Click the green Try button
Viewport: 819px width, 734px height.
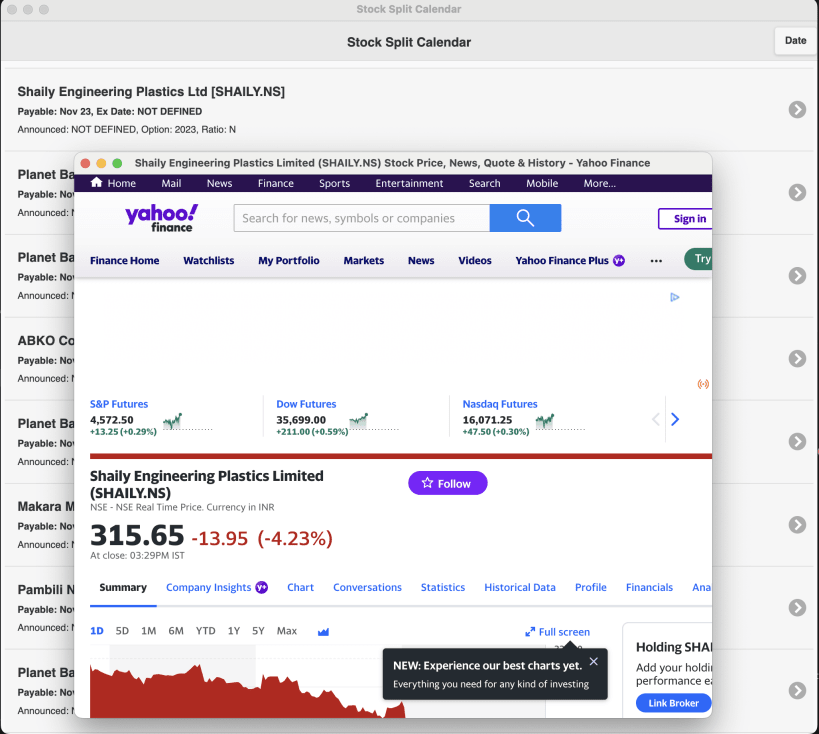pyautogui.click(x=699, y=259)
